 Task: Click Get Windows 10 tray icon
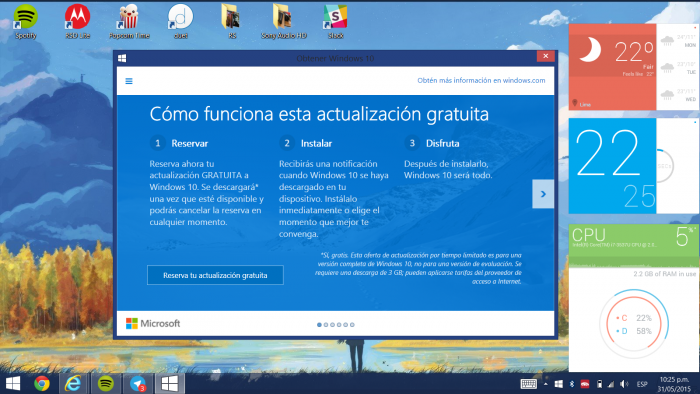pos(558,384)
